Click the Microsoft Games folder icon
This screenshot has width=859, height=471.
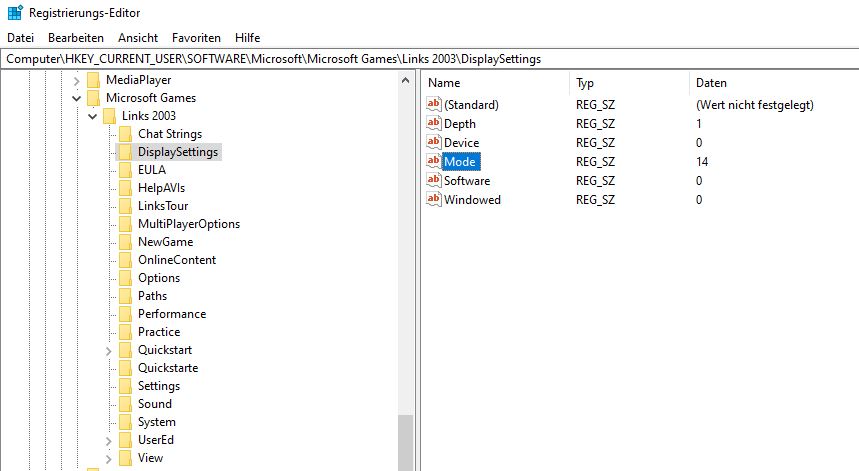94,98
